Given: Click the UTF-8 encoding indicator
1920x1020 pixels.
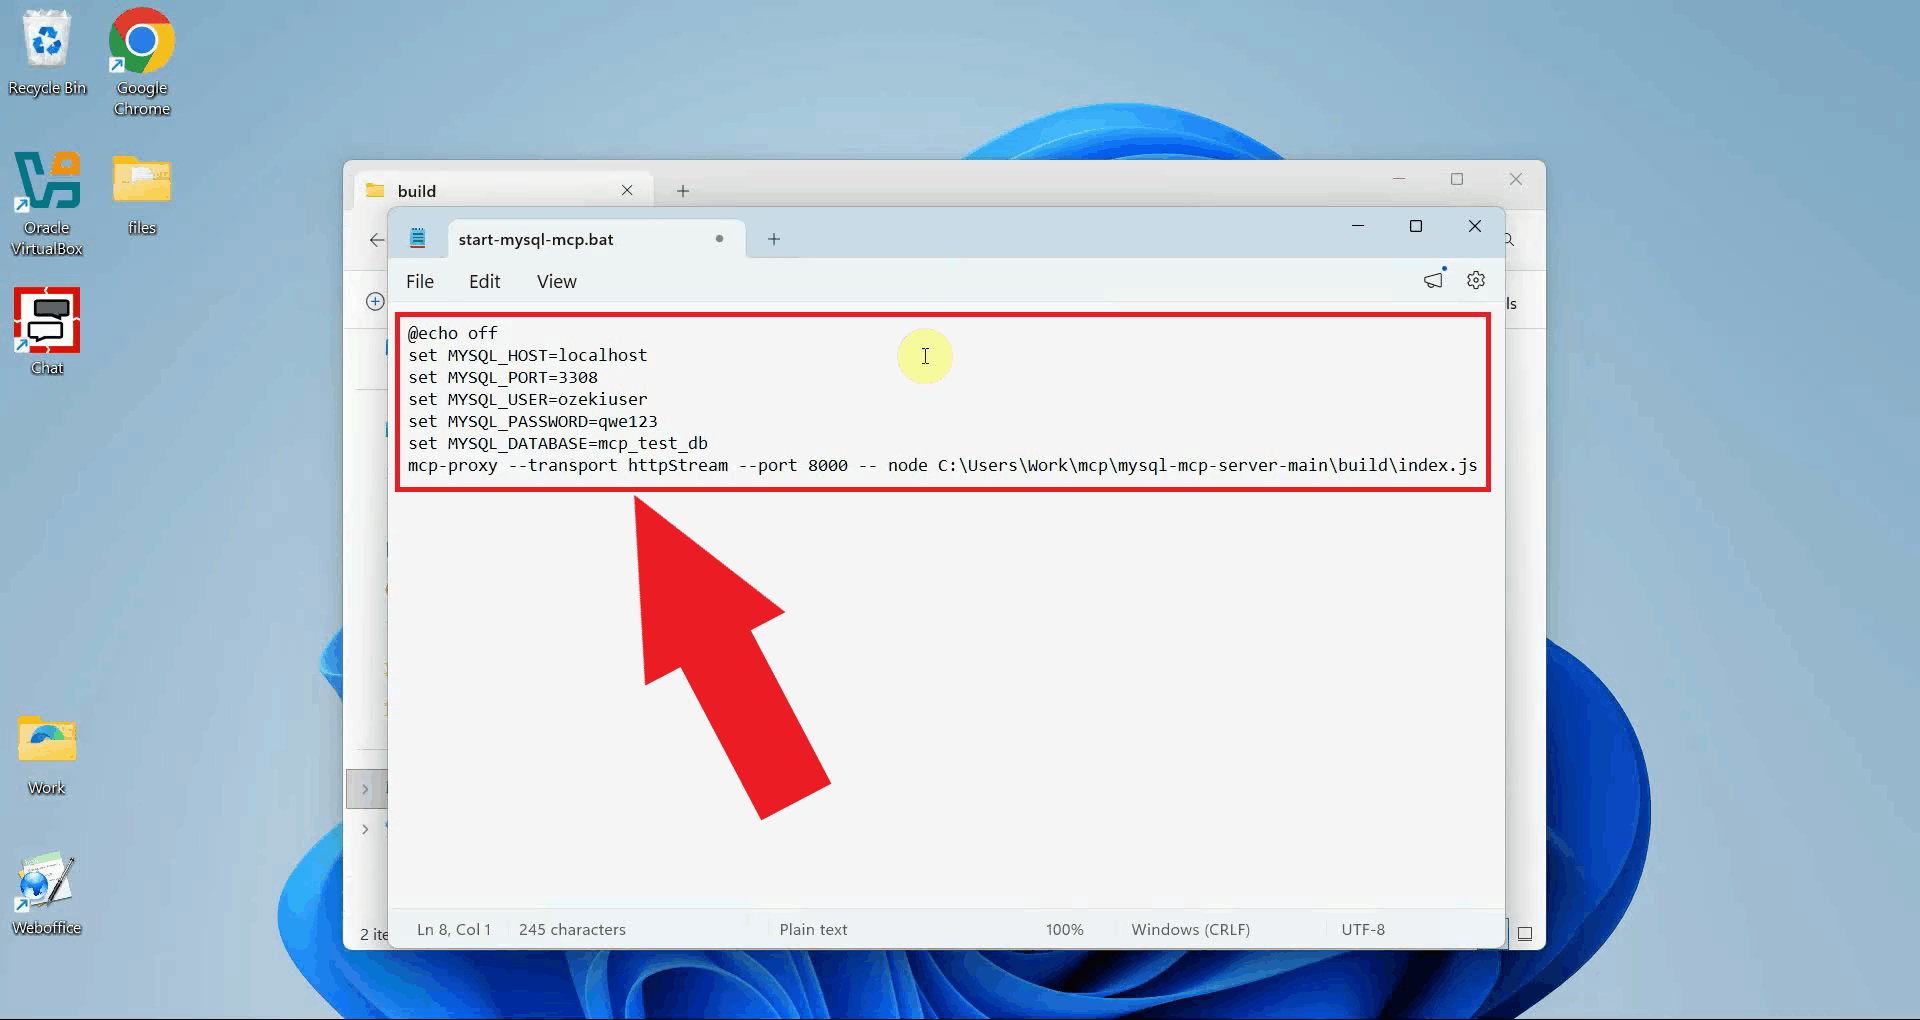Looking at the screenshot, I should coord(1363,930).
